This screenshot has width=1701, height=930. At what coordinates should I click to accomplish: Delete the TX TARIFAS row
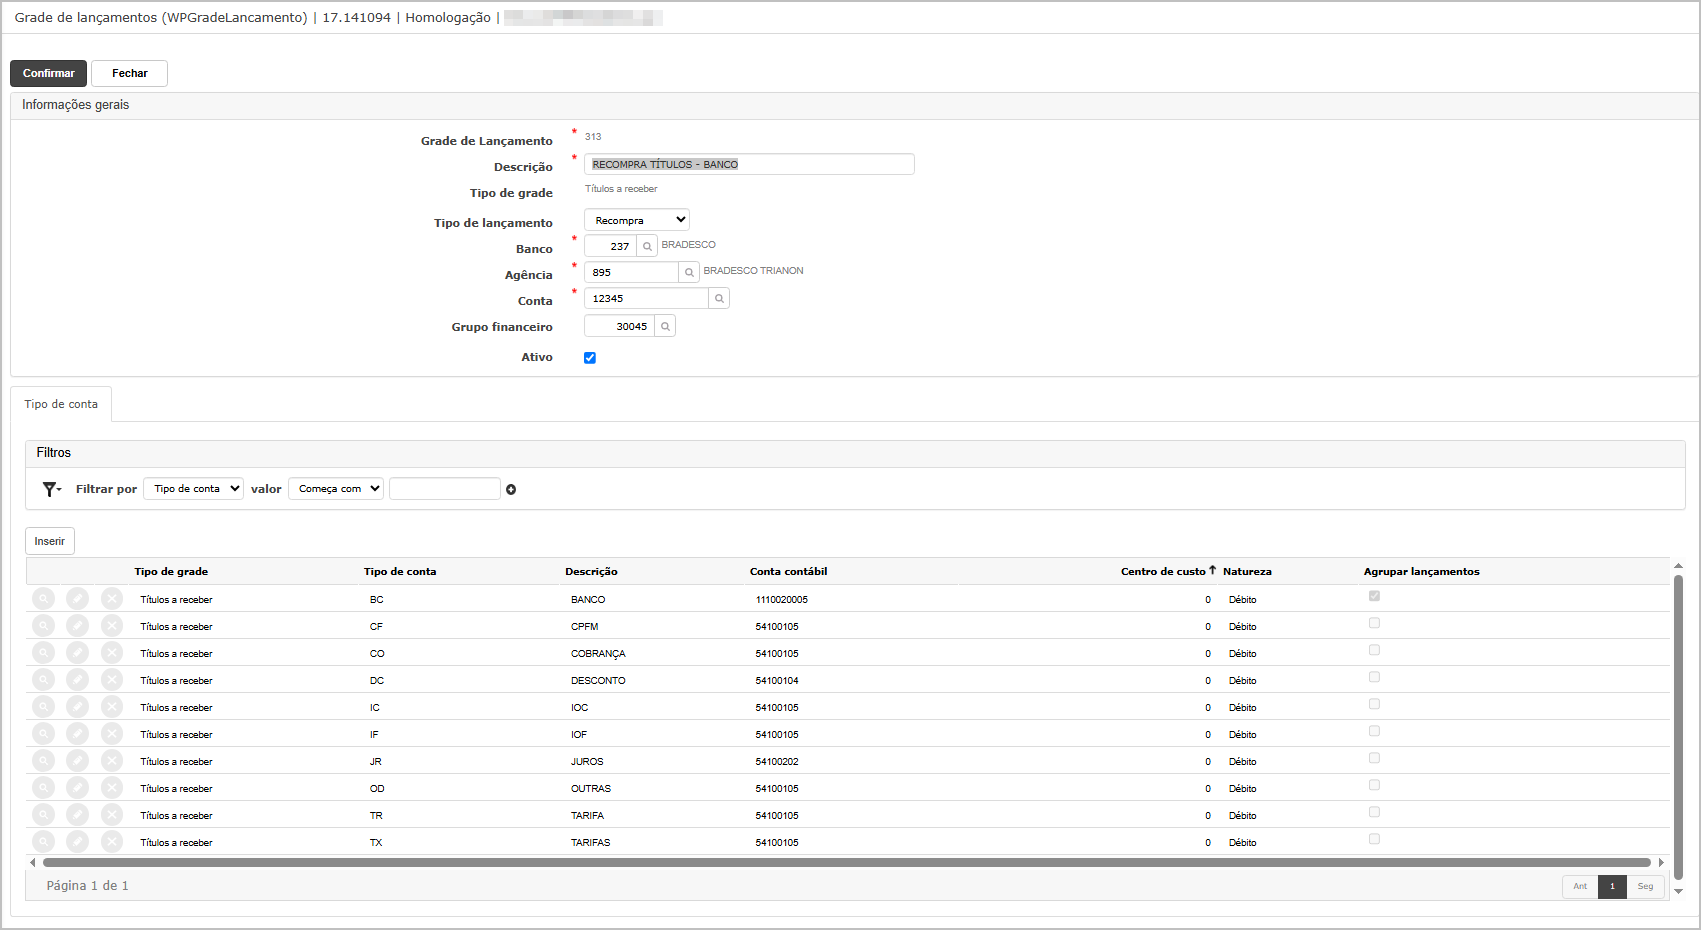[112, 842]
